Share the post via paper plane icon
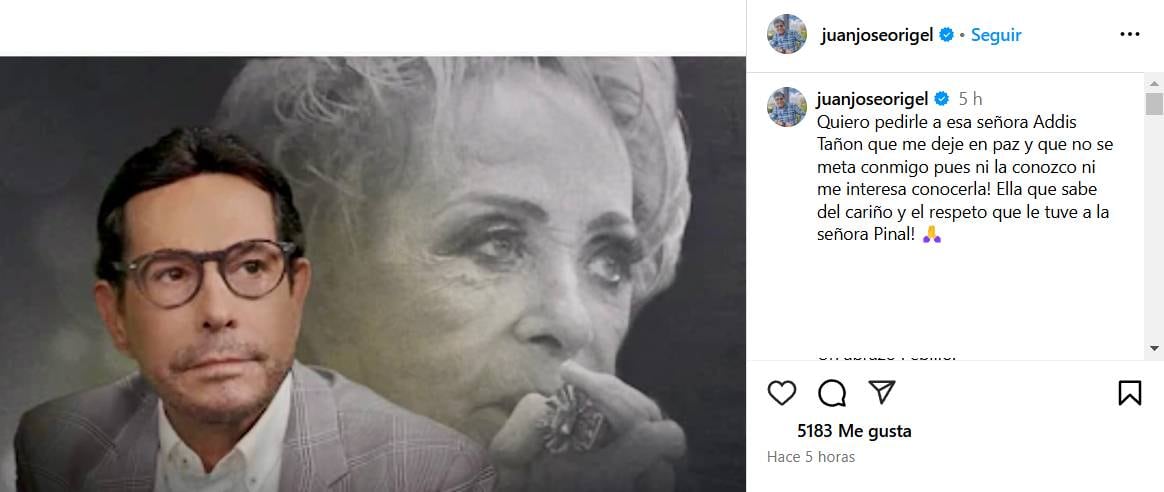Viewport: 1164px width, 492px height. pyautogui.click(x=881, y=393)
